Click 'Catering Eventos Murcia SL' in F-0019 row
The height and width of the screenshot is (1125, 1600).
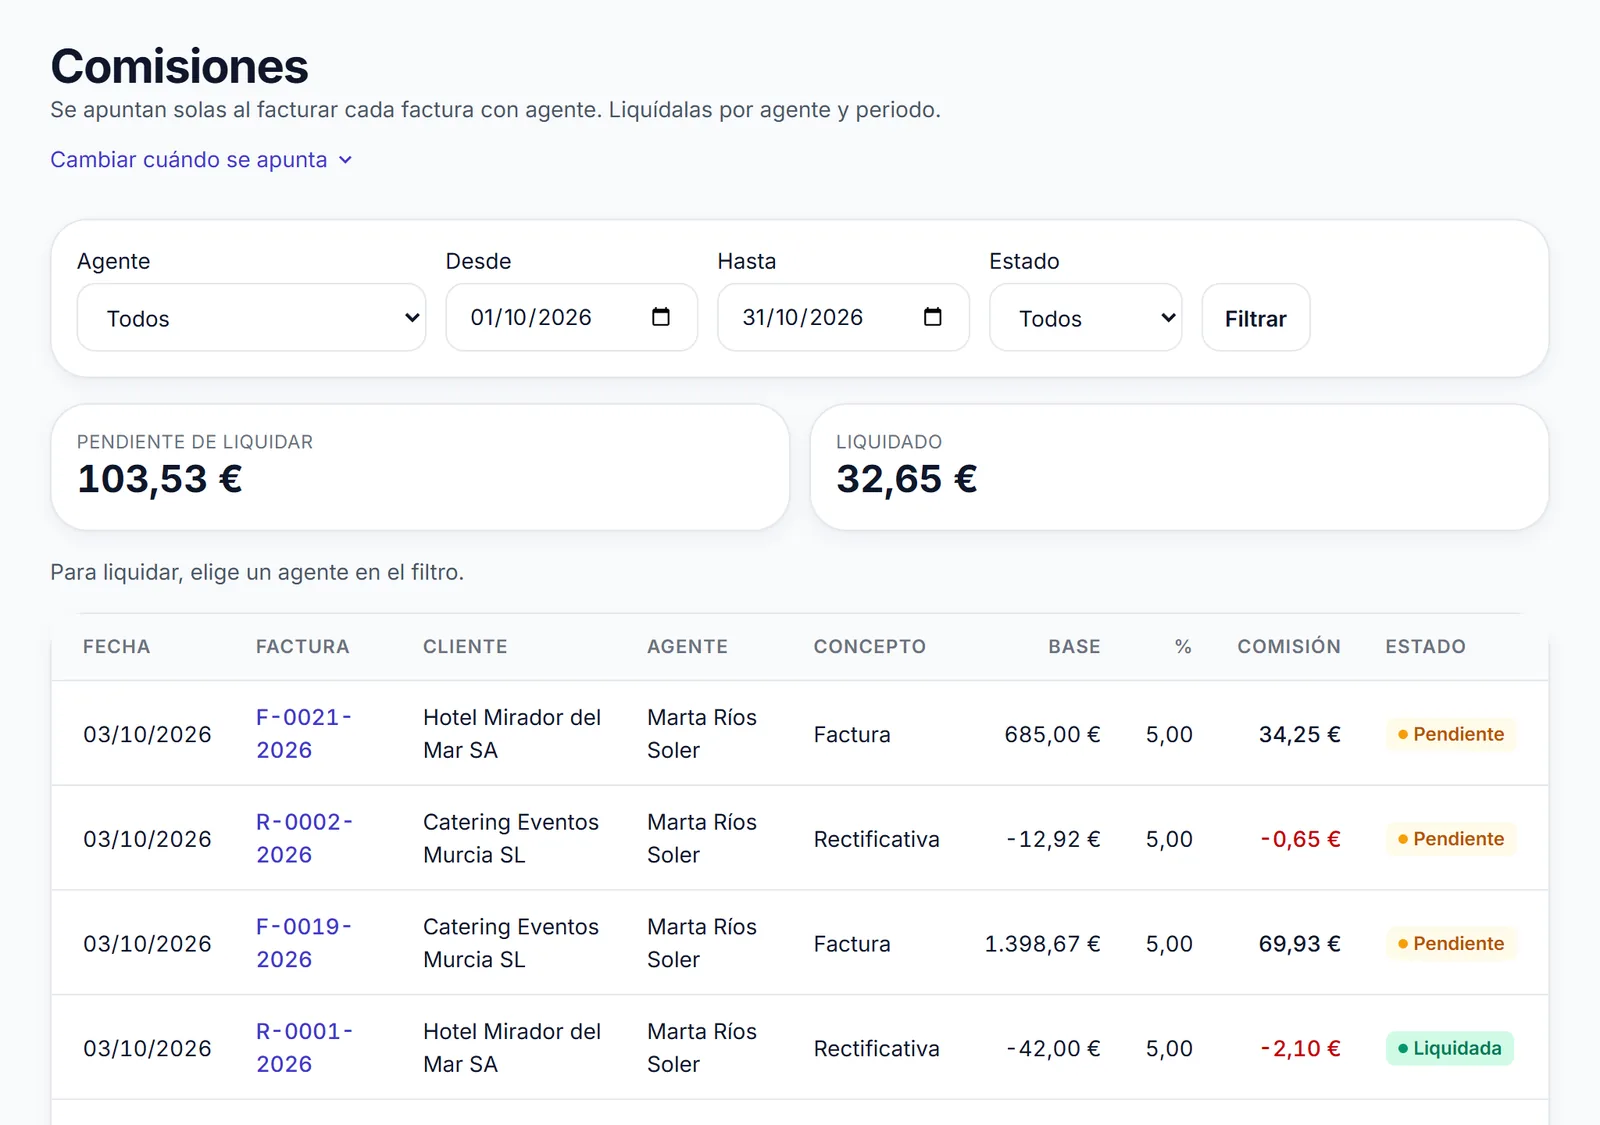coord(511,943)
